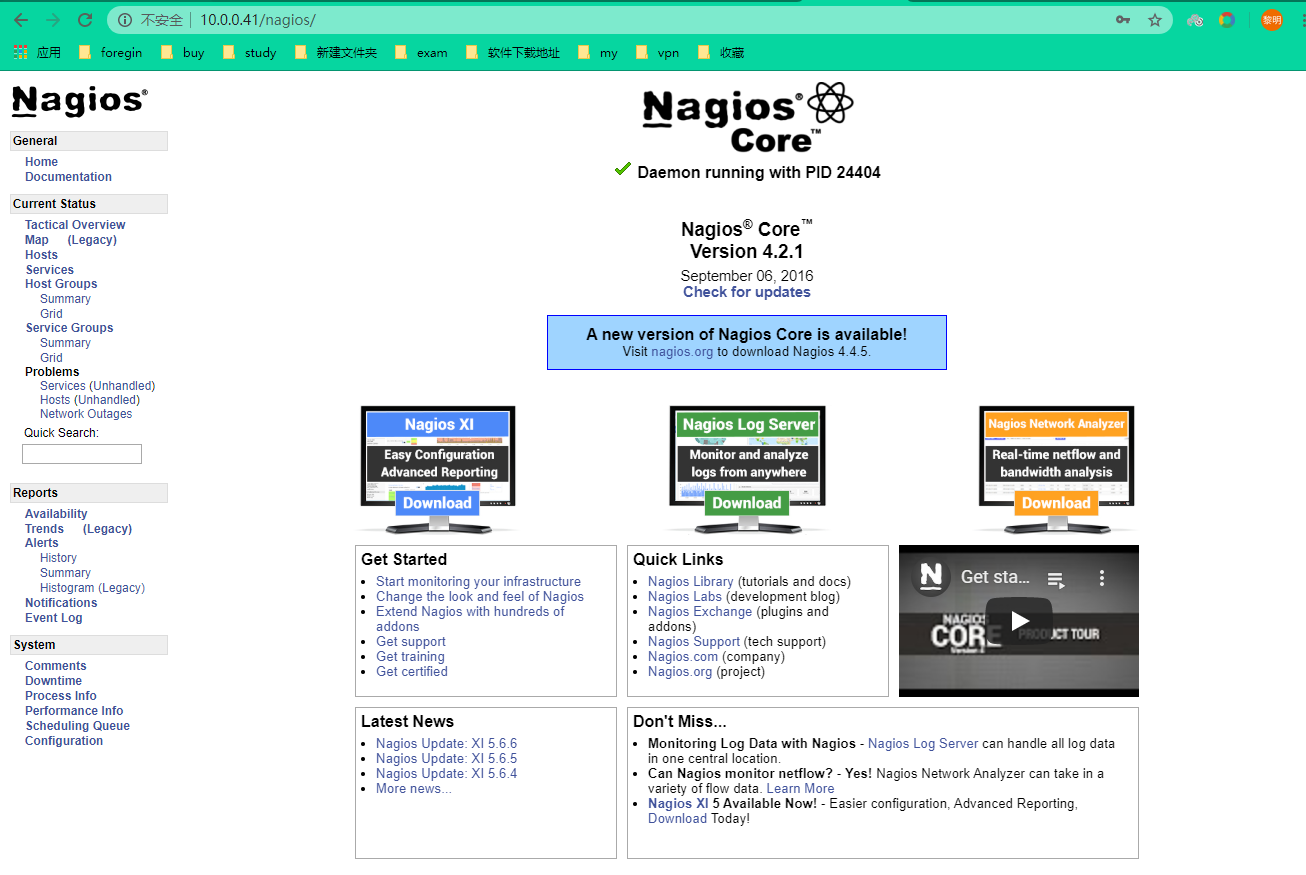Screen dimensions: 1306x875
Task: Open Home in the General menu
Action: tap(41, 162)
